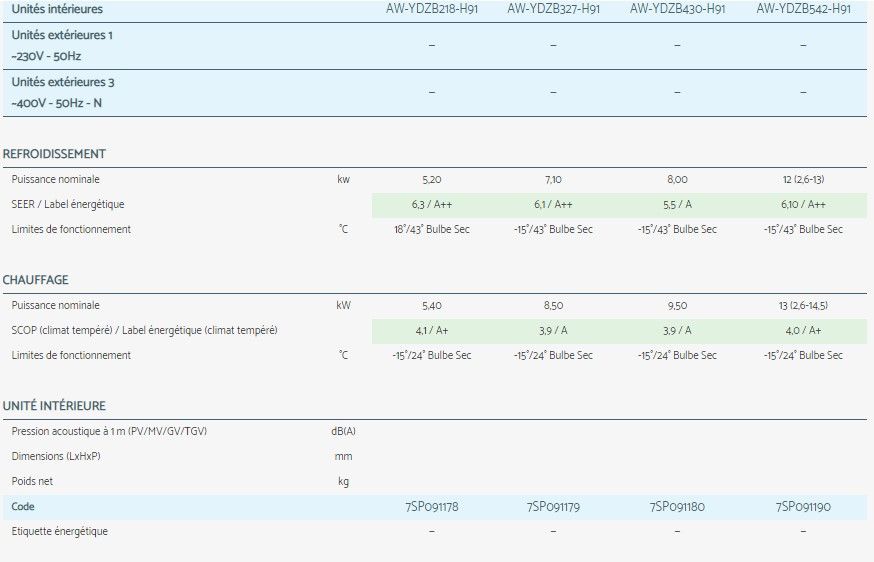
Task: Open product code 7SP091178
Action: pyautogui.click(x=431, y=507)
